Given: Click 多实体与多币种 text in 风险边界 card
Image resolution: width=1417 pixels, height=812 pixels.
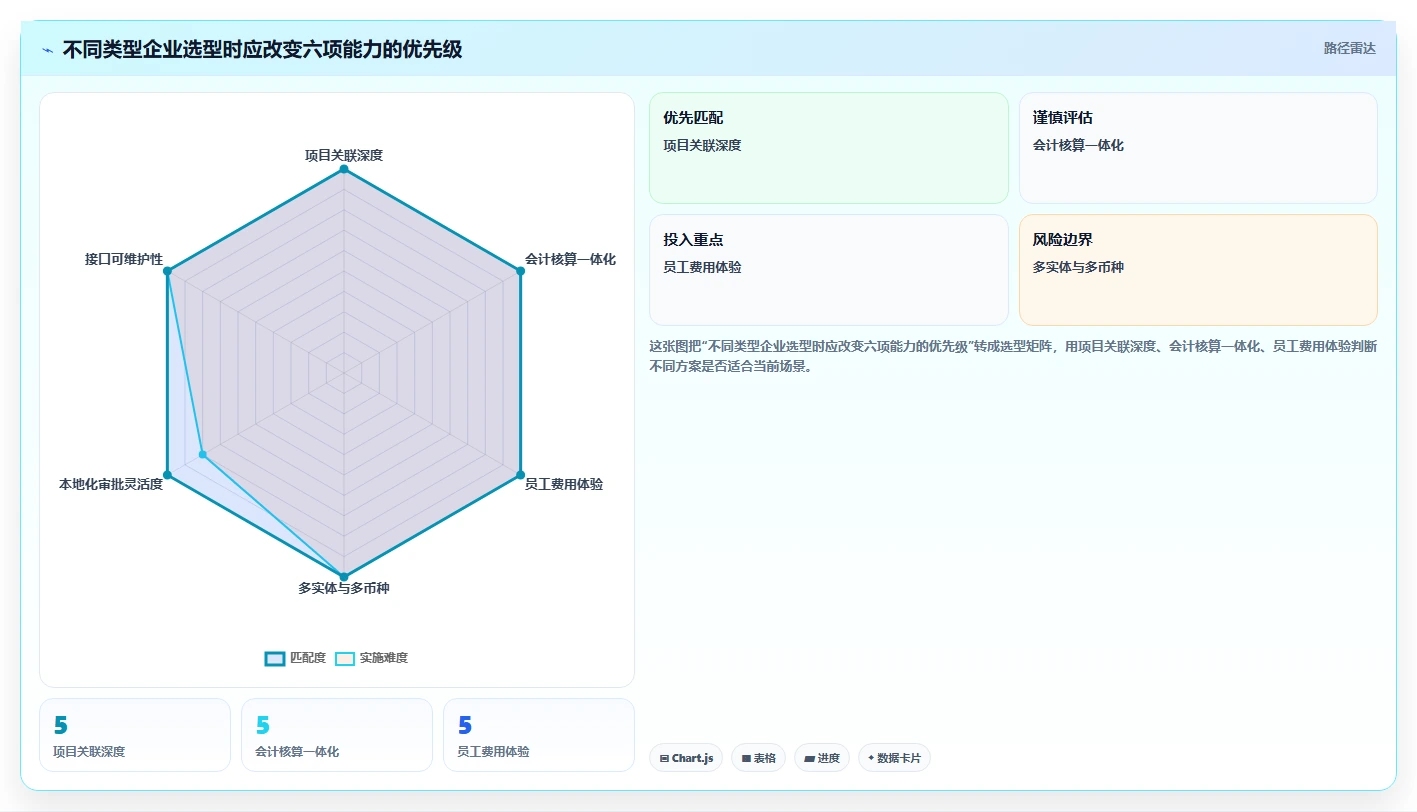Looking at the screenshot, I should point(1078,267).
